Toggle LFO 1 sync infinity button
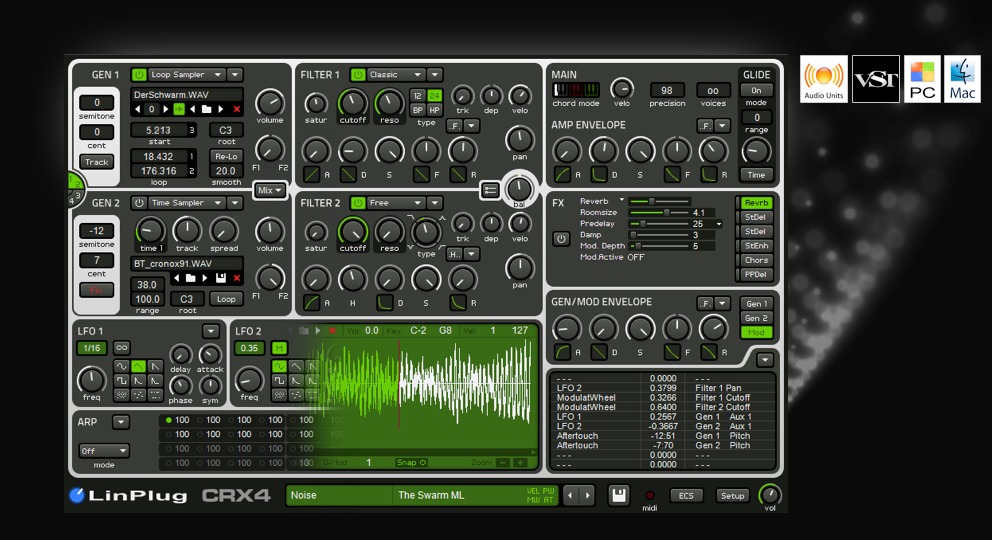The image size is (992, 540). point(121,348)
